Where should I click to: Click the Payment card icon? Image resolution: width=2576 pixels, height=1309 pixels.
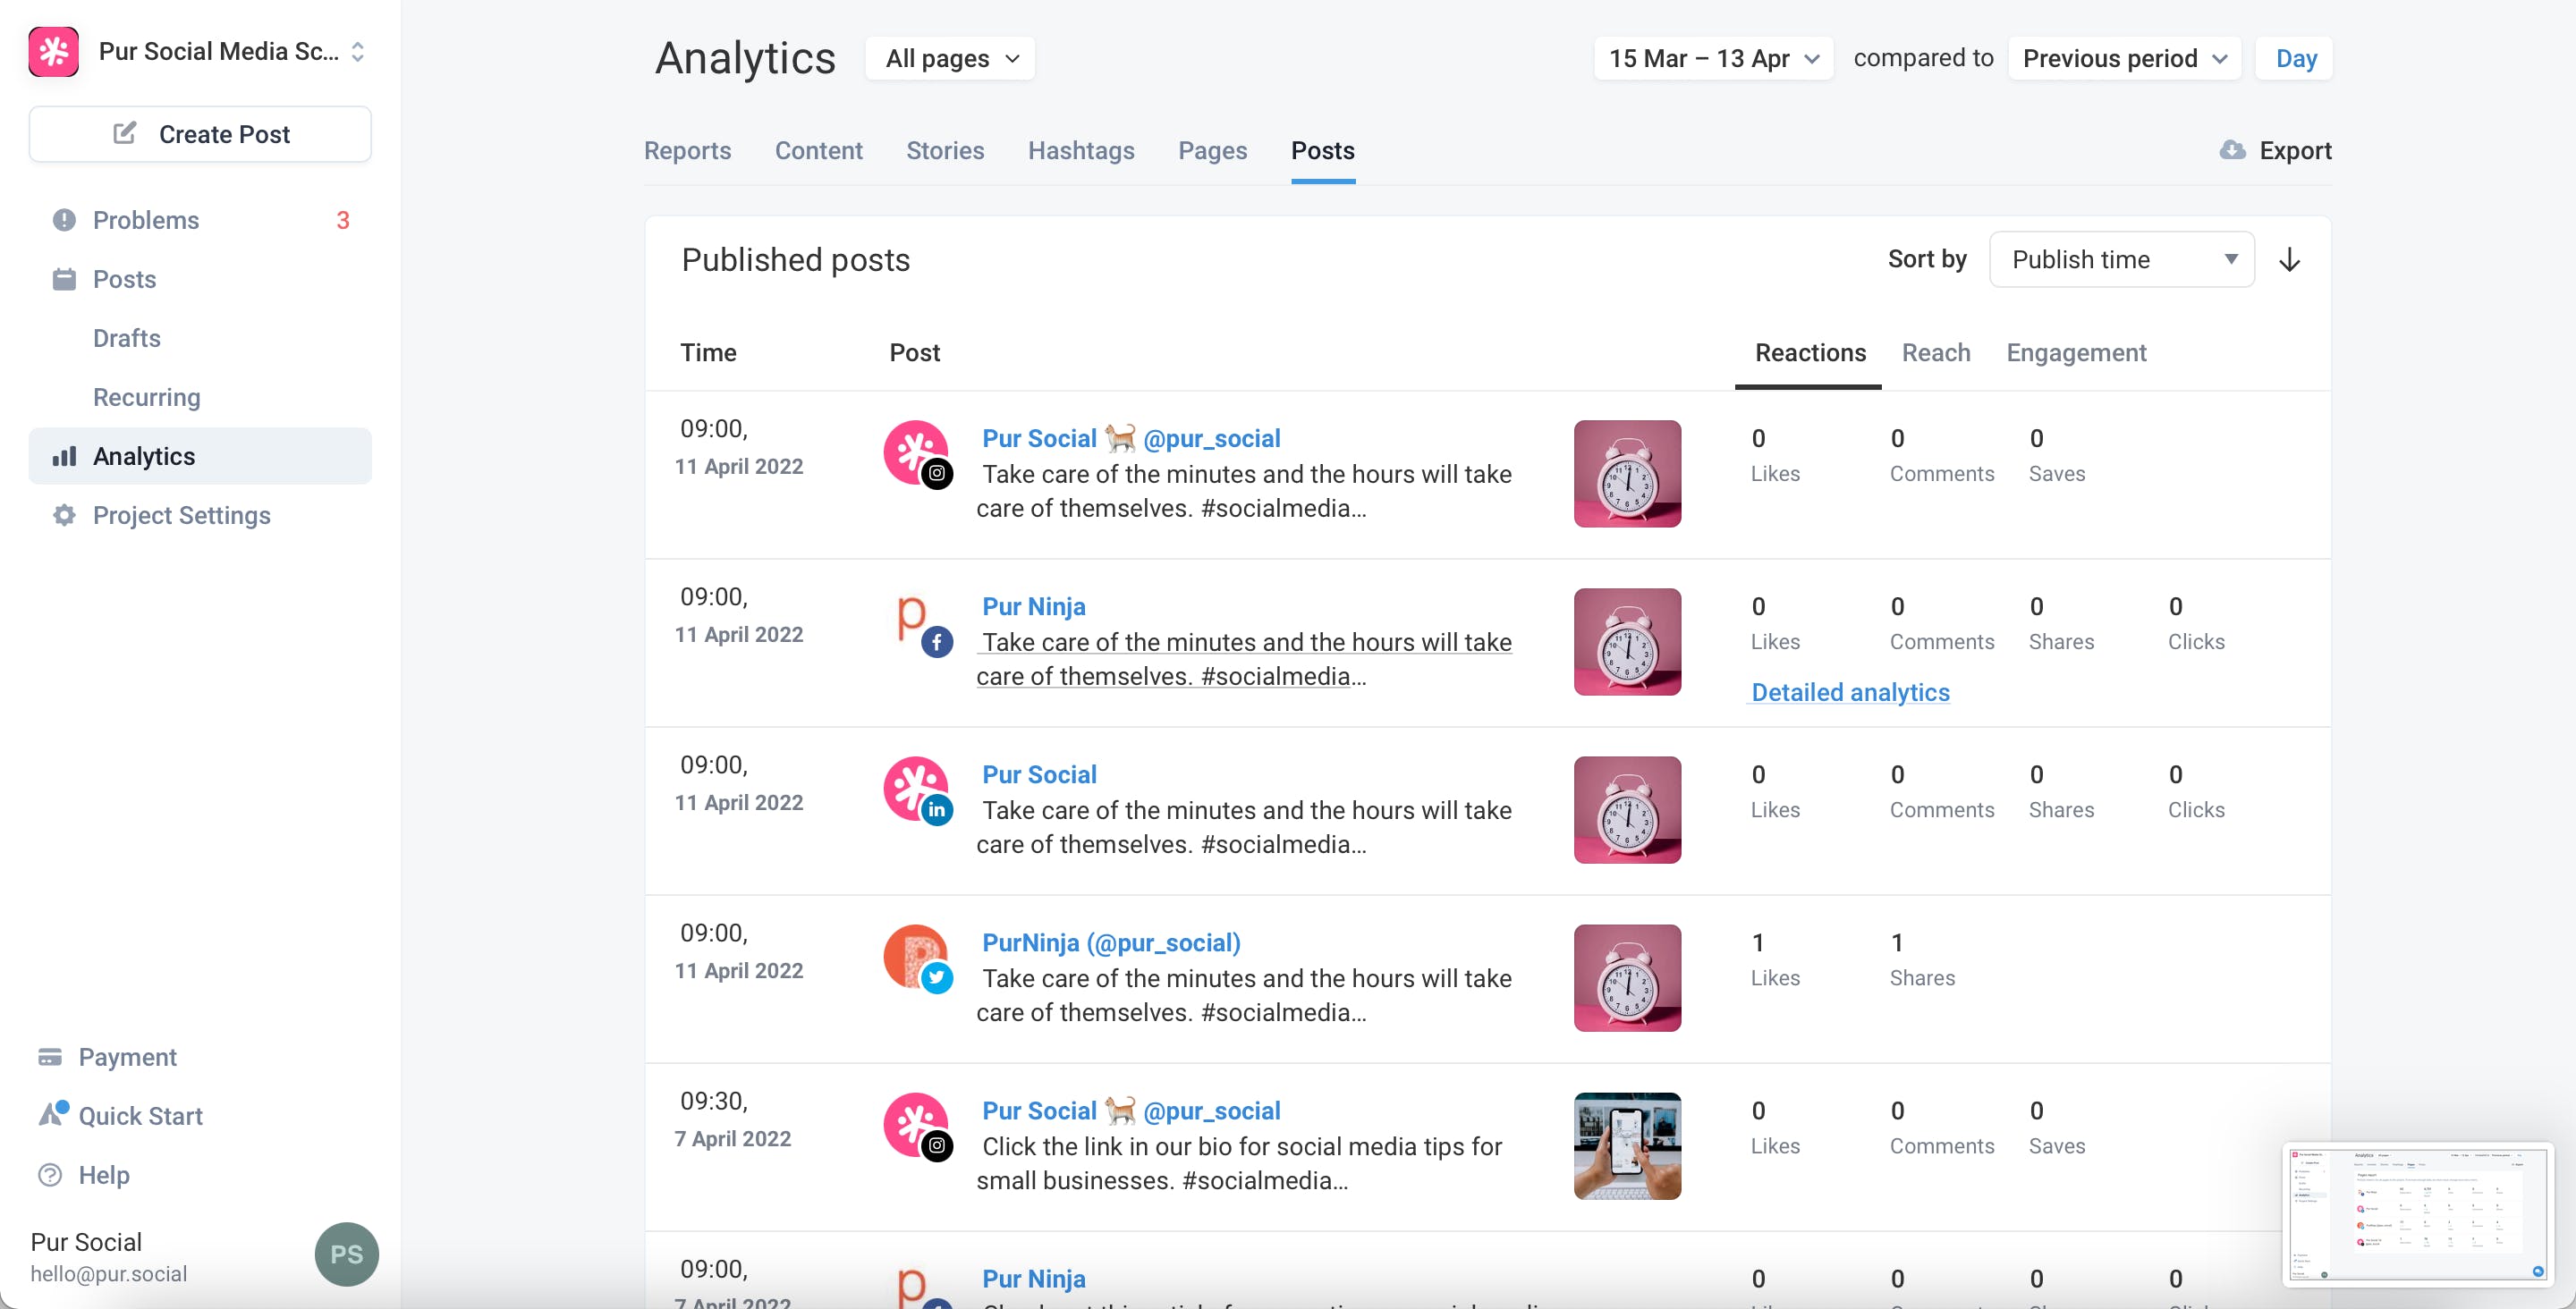pyautogui.click(x=50, y=1057)
